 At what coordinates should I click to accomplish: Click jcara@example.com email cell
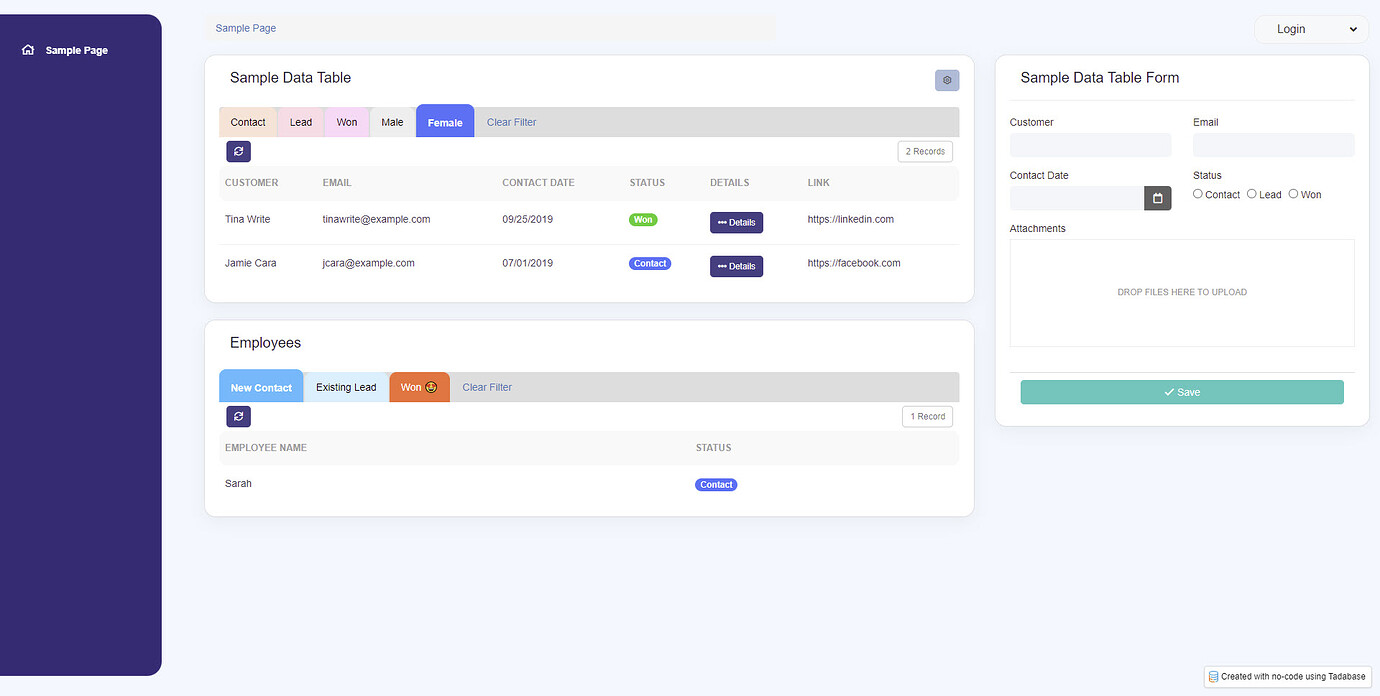368,263
